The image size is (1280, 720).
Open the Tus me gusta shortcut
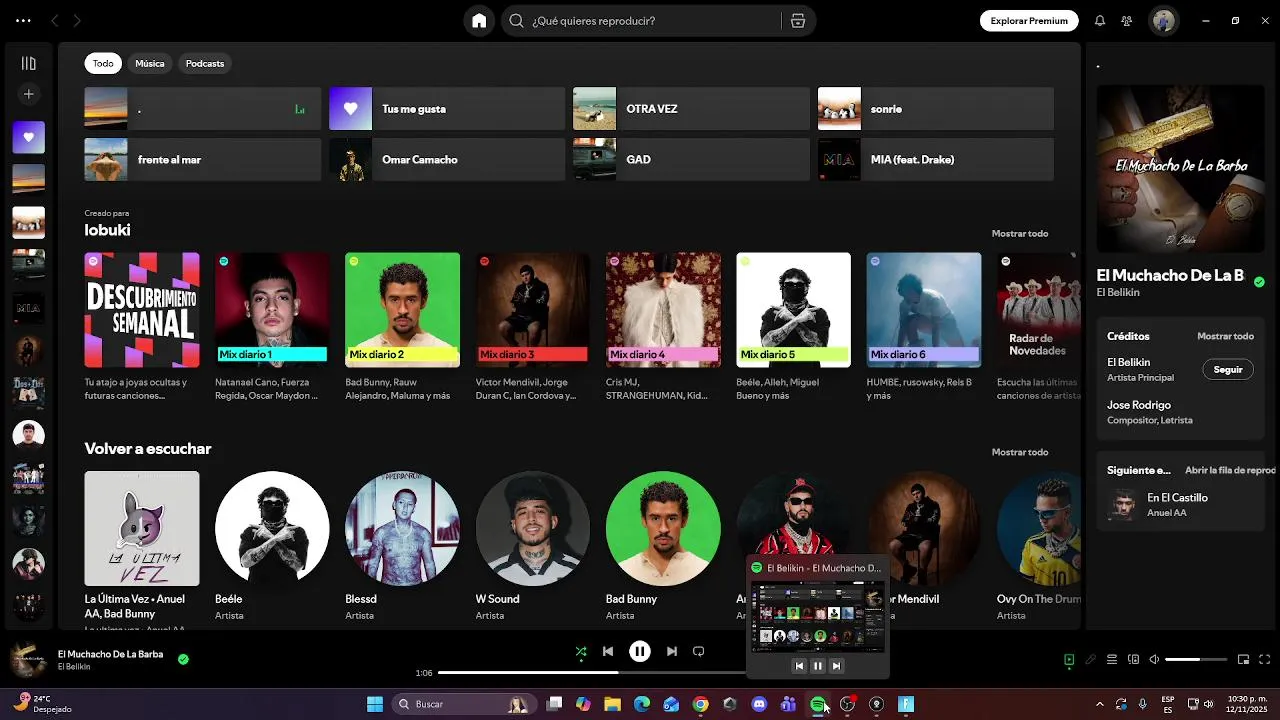tap(447, 109)
